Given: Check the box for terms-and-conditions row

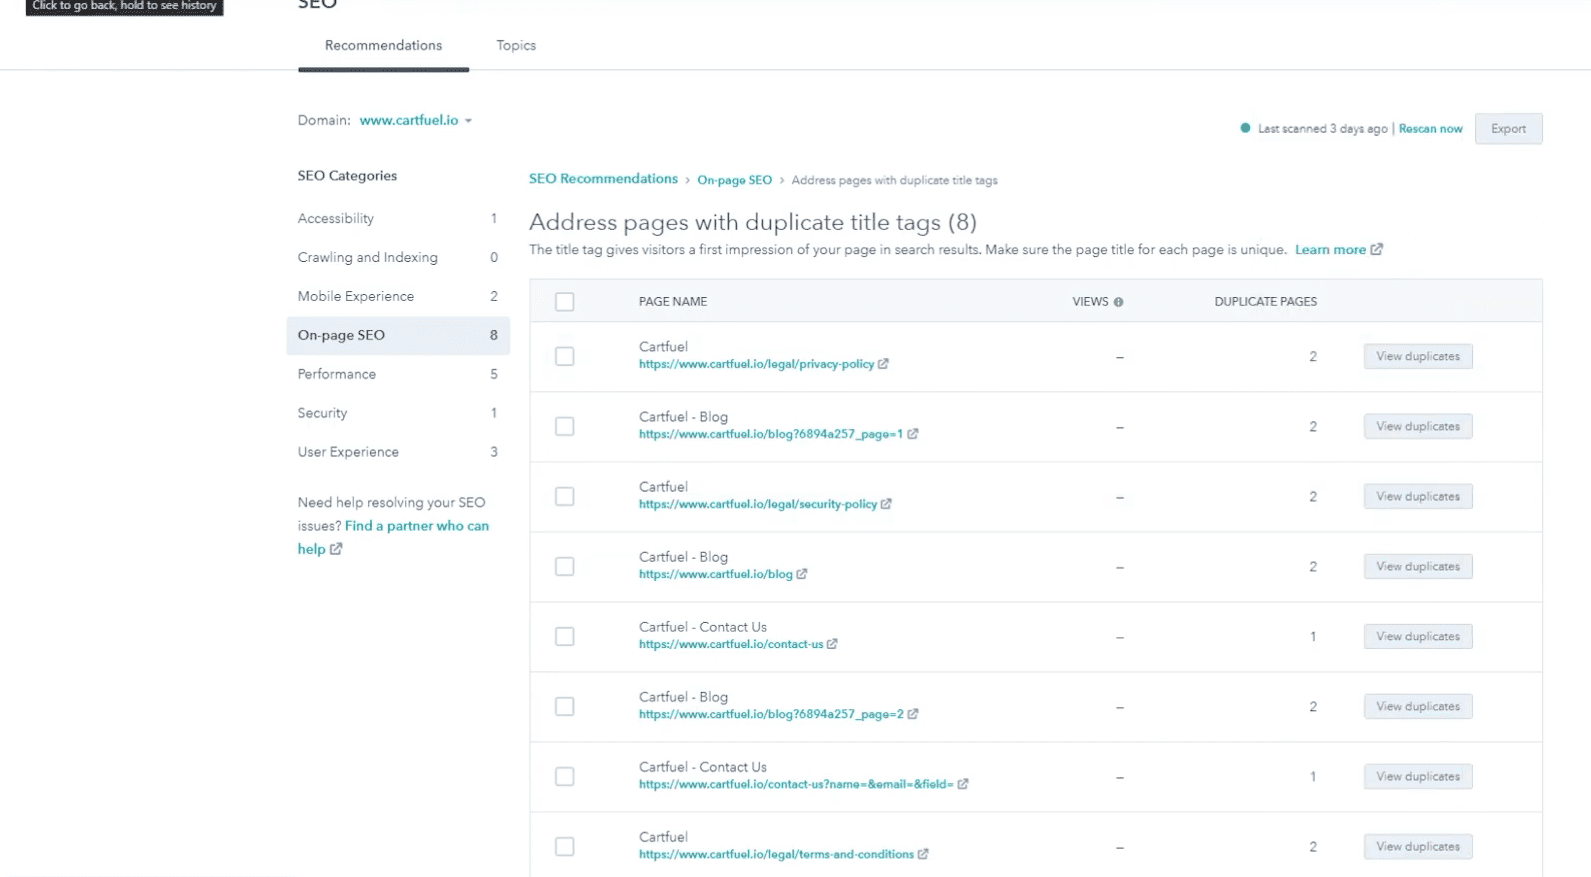Looking at the screenshot, I should tap(565, 846).
